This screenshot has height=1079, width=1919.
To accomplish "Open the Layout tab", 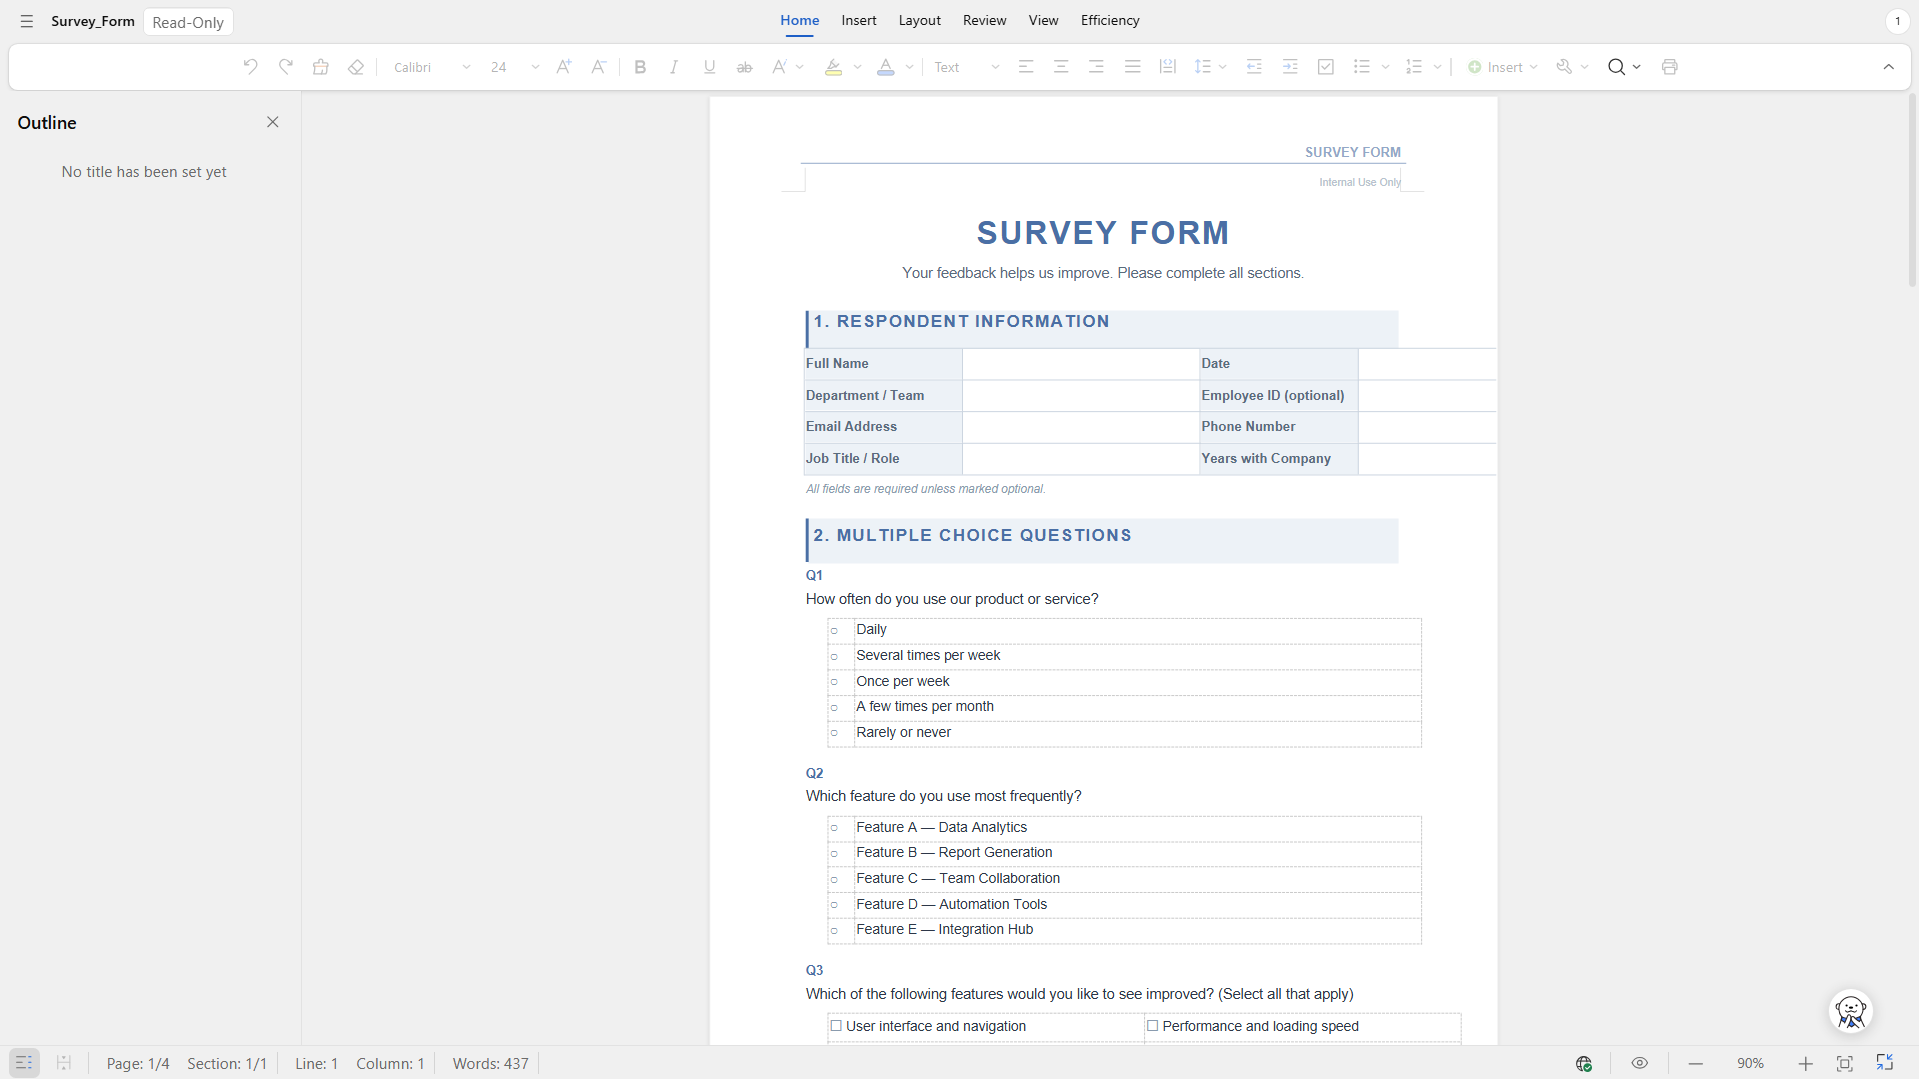I will pos(919,20).
